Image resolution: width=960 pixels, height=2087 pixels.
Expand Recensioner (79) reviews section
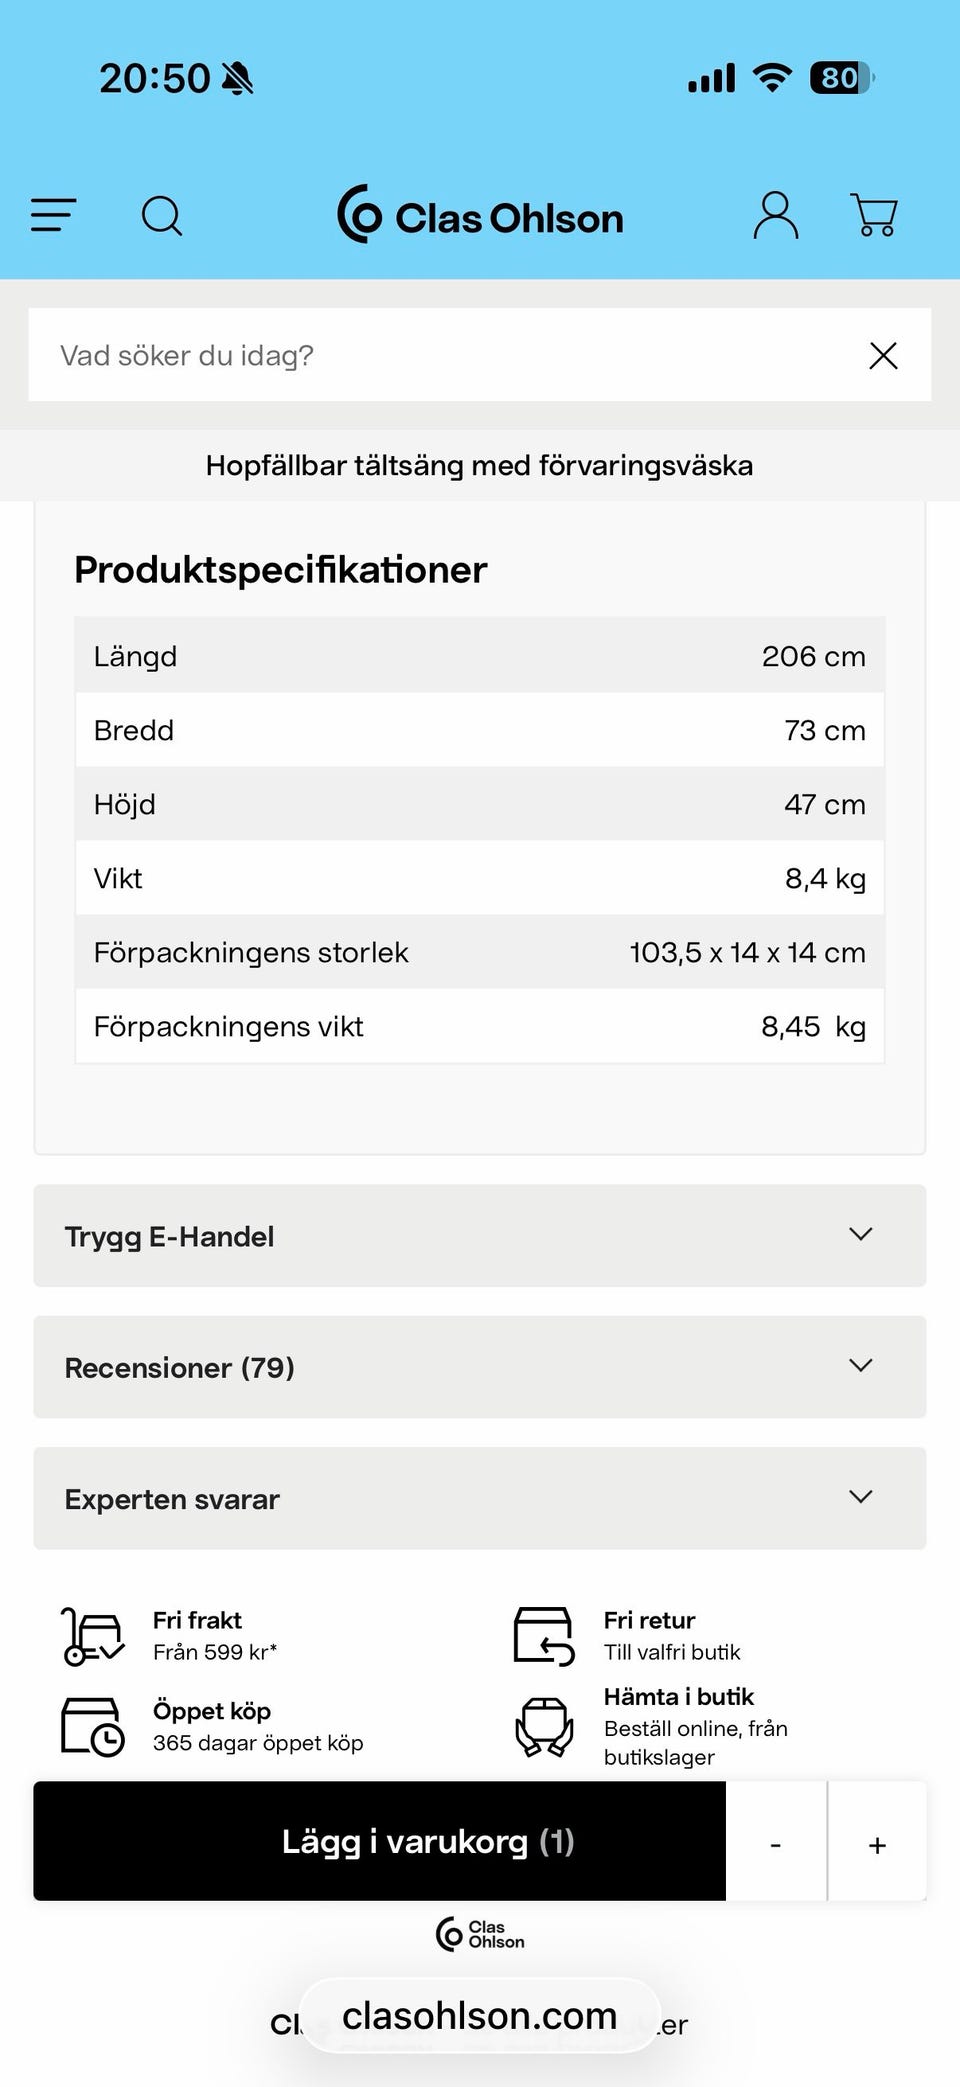coord(480,1367)
